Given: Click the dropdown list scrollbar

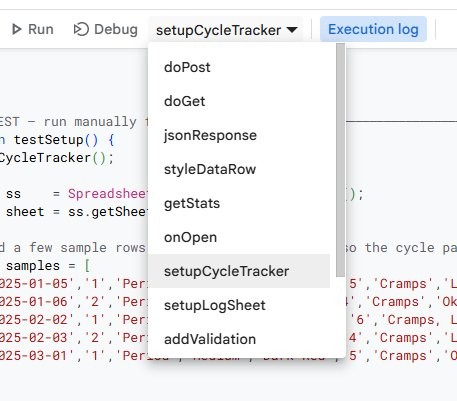Looking at the screenshot, I should [340, 160].
